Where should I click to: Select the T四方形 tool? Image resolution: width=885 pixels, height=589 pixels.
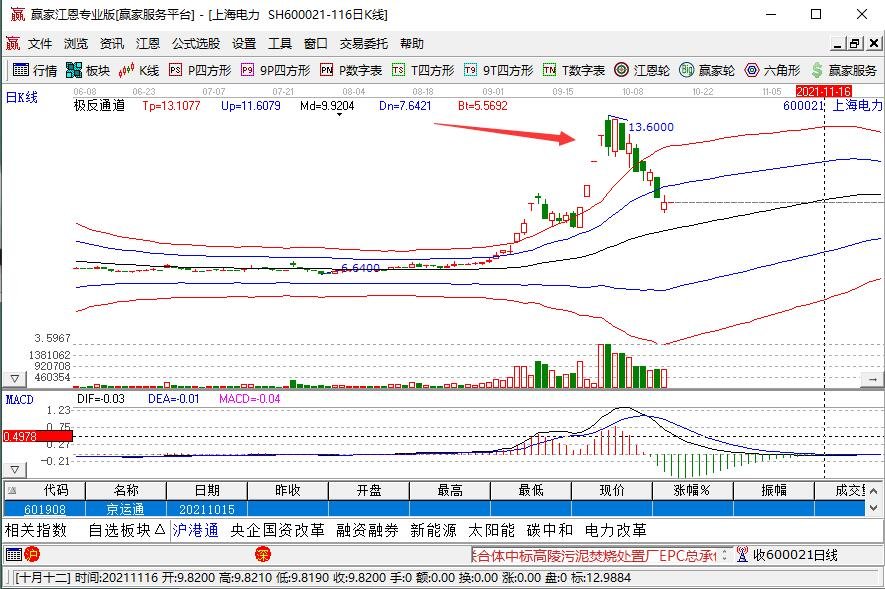point(423,70)
